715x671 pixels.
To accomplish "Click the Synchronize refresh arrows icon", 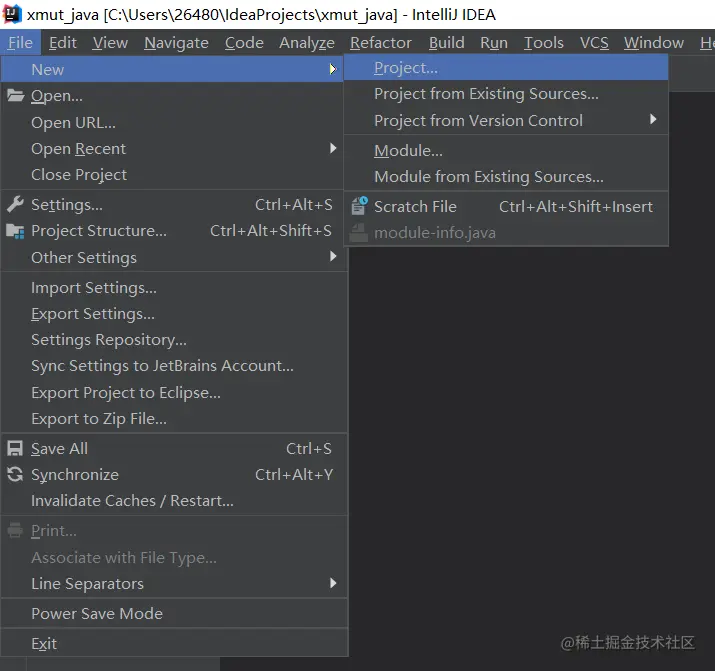I will 15,475.
